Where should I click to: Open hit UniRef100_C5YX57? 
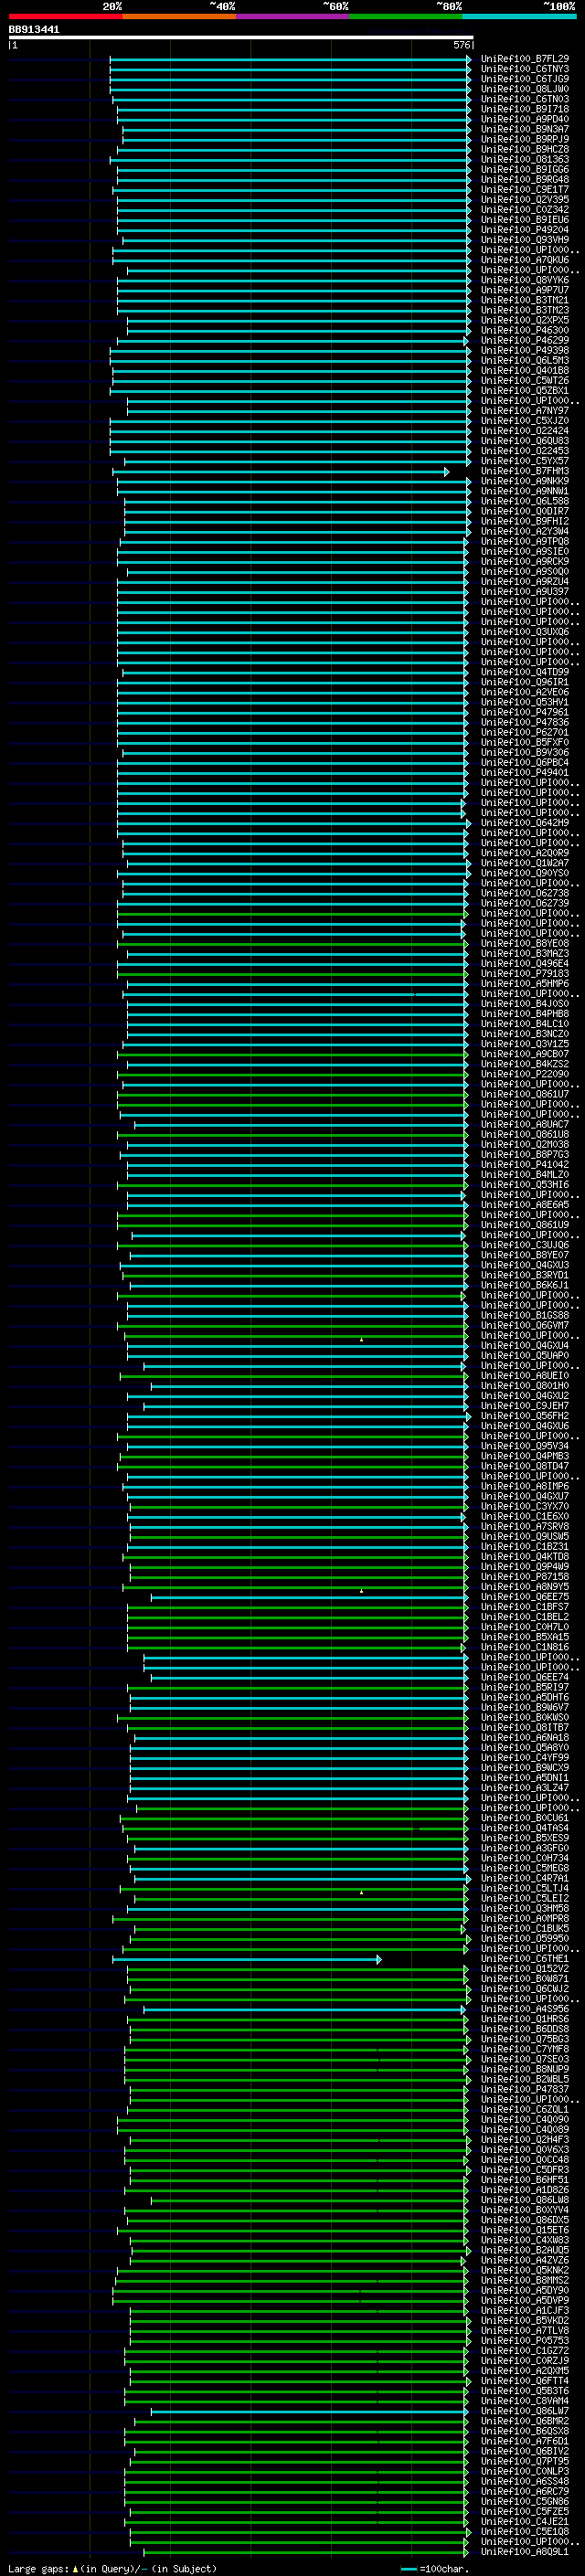click(525, 461)
